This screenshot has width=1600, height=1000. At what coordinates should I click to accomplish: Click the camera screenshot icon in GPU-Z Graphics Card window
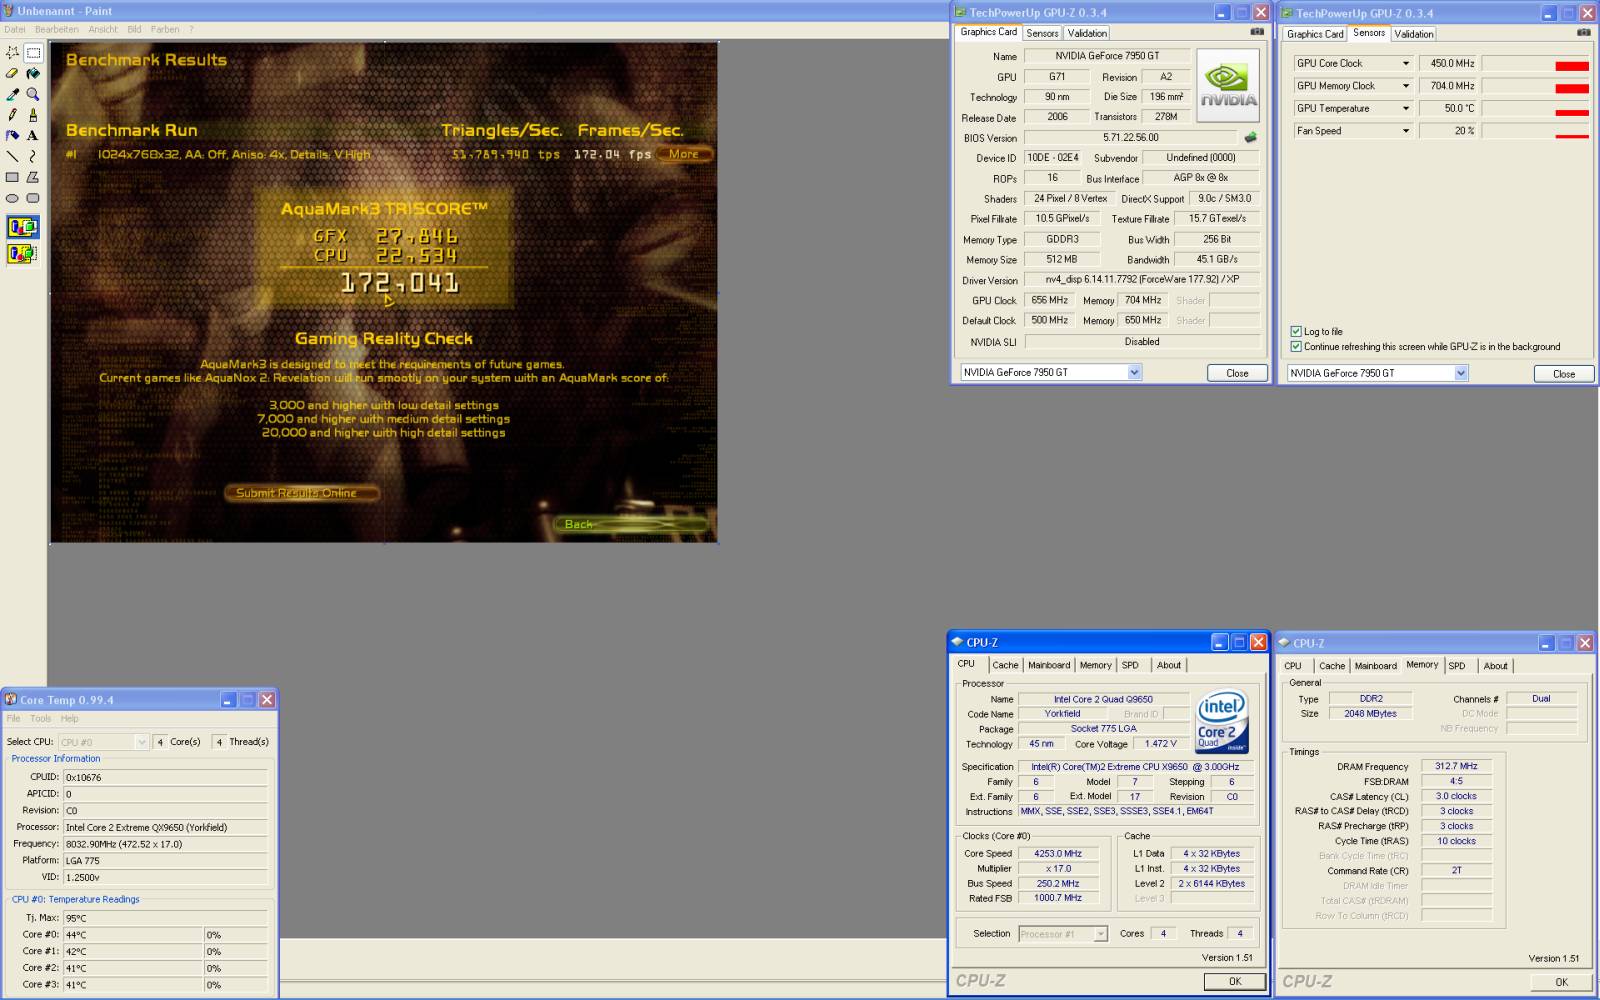point(1257,32)
